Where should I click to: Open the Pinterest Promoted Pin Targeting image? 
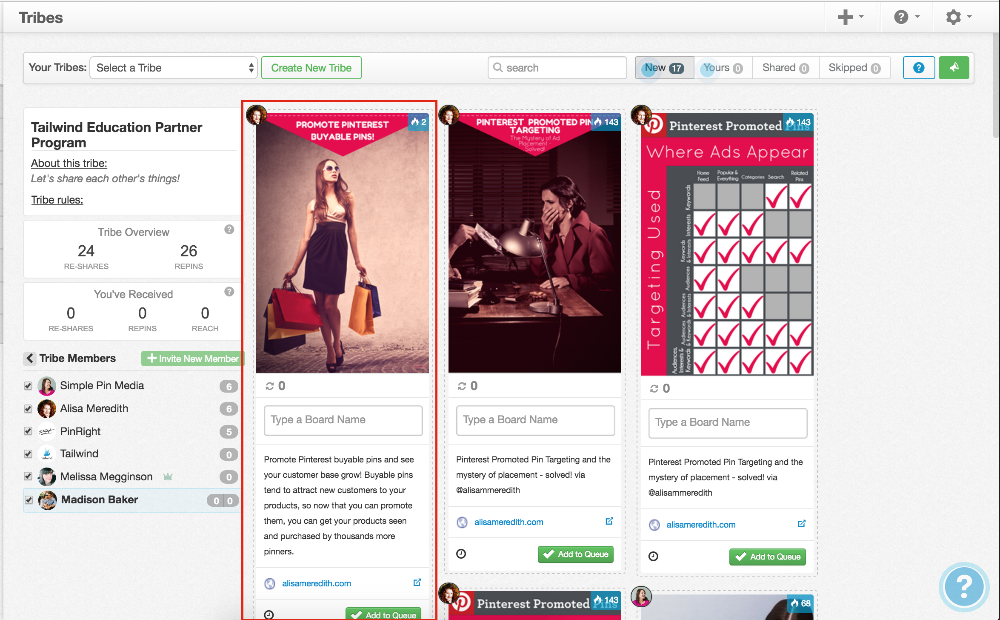(534, 243)
